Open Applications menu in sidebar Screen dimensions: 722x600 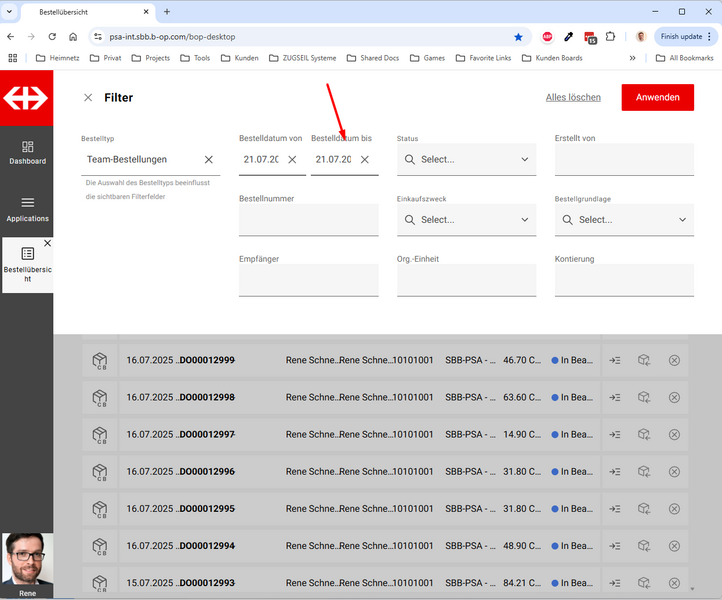[27, 209]
